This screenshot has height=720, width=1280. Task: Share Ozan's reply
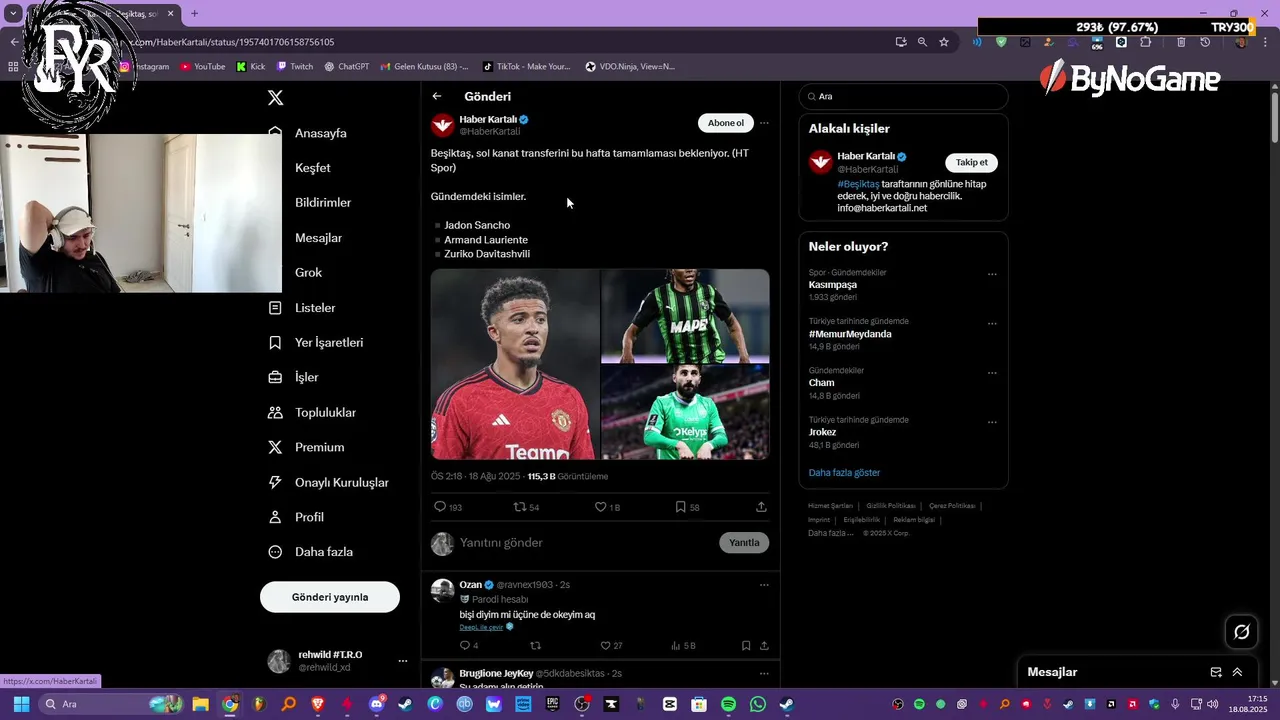pos(764,646)
